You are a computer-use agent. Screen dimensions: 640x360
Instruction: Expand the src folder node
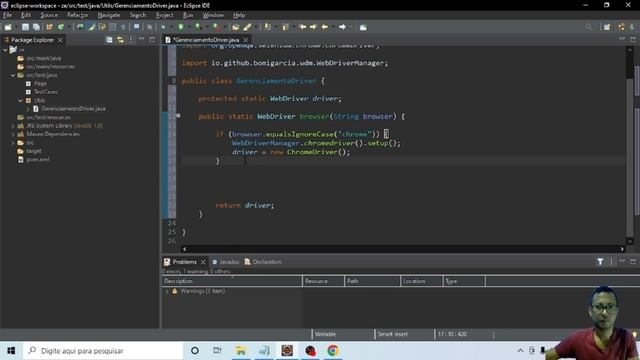pos(13,143)
